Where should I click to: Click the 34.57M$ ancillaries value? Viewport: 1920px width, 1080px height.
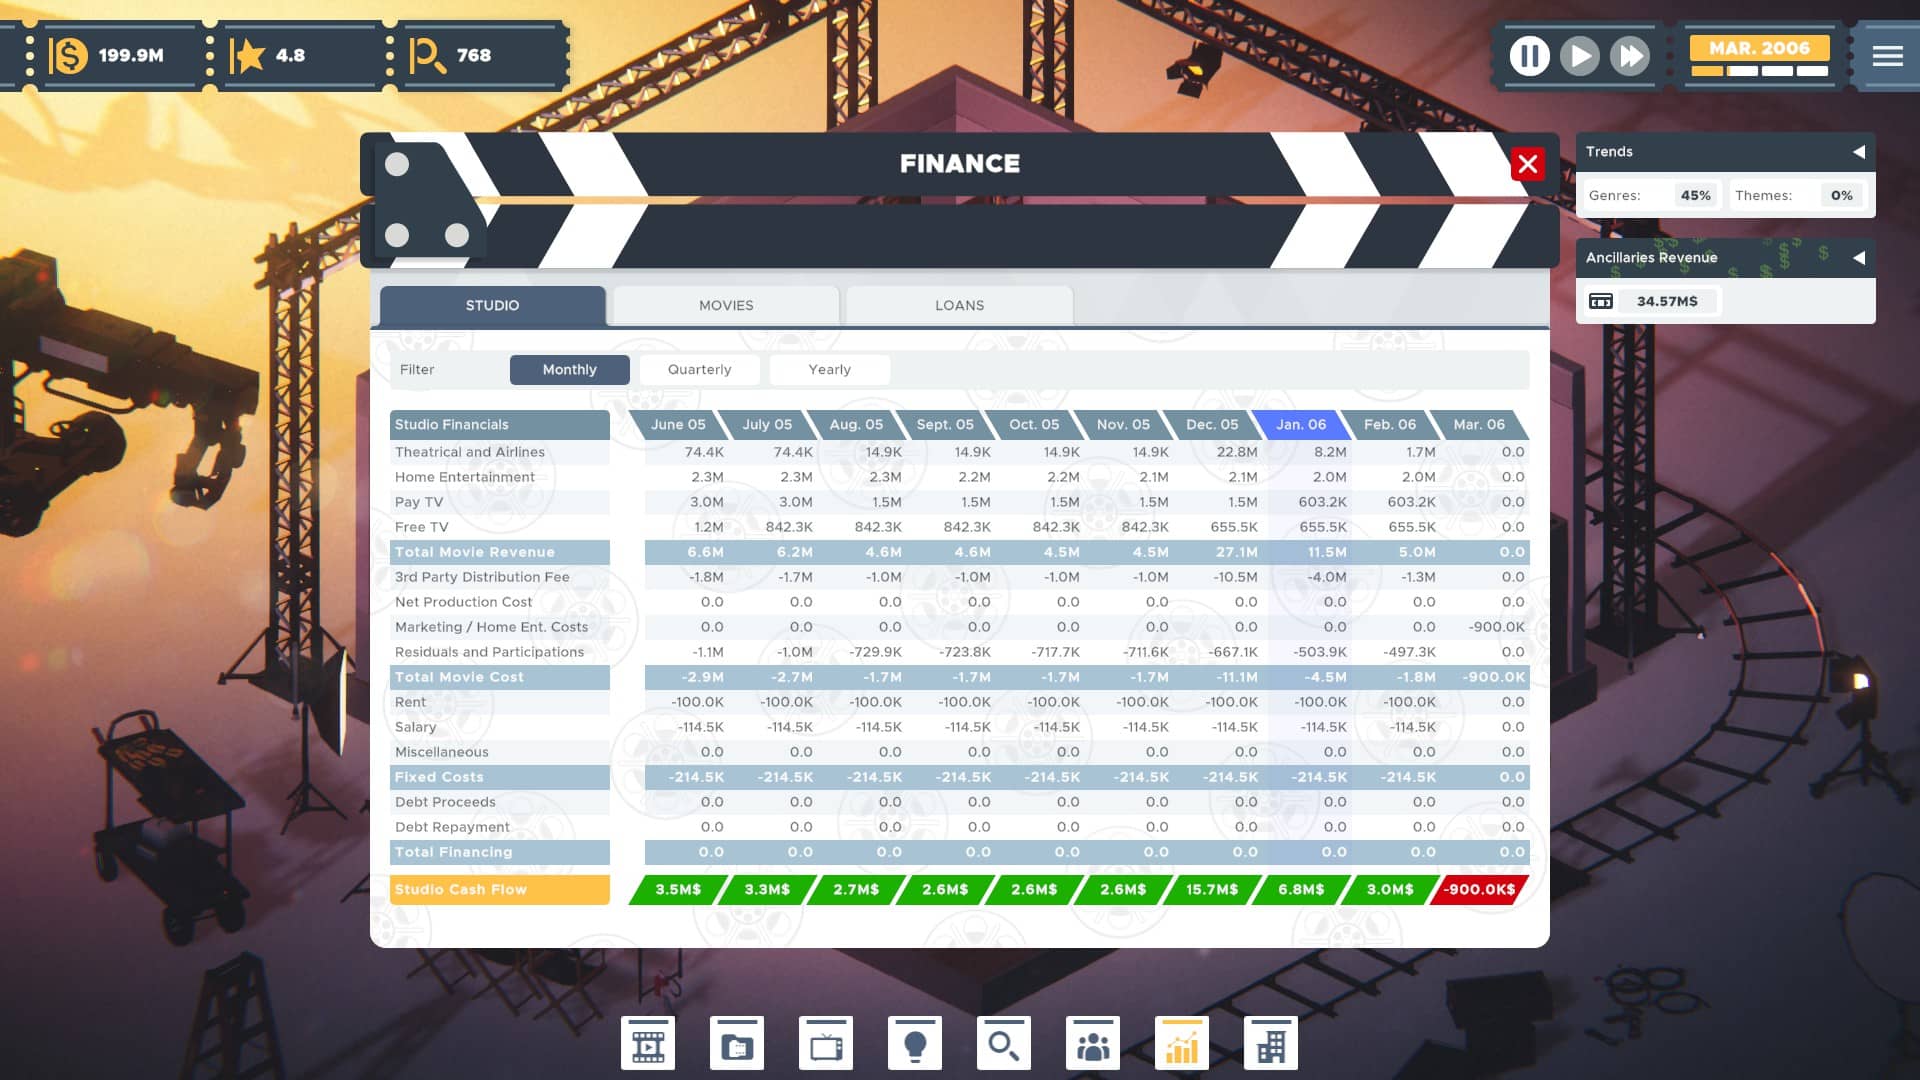click(x=1667, y=301)
